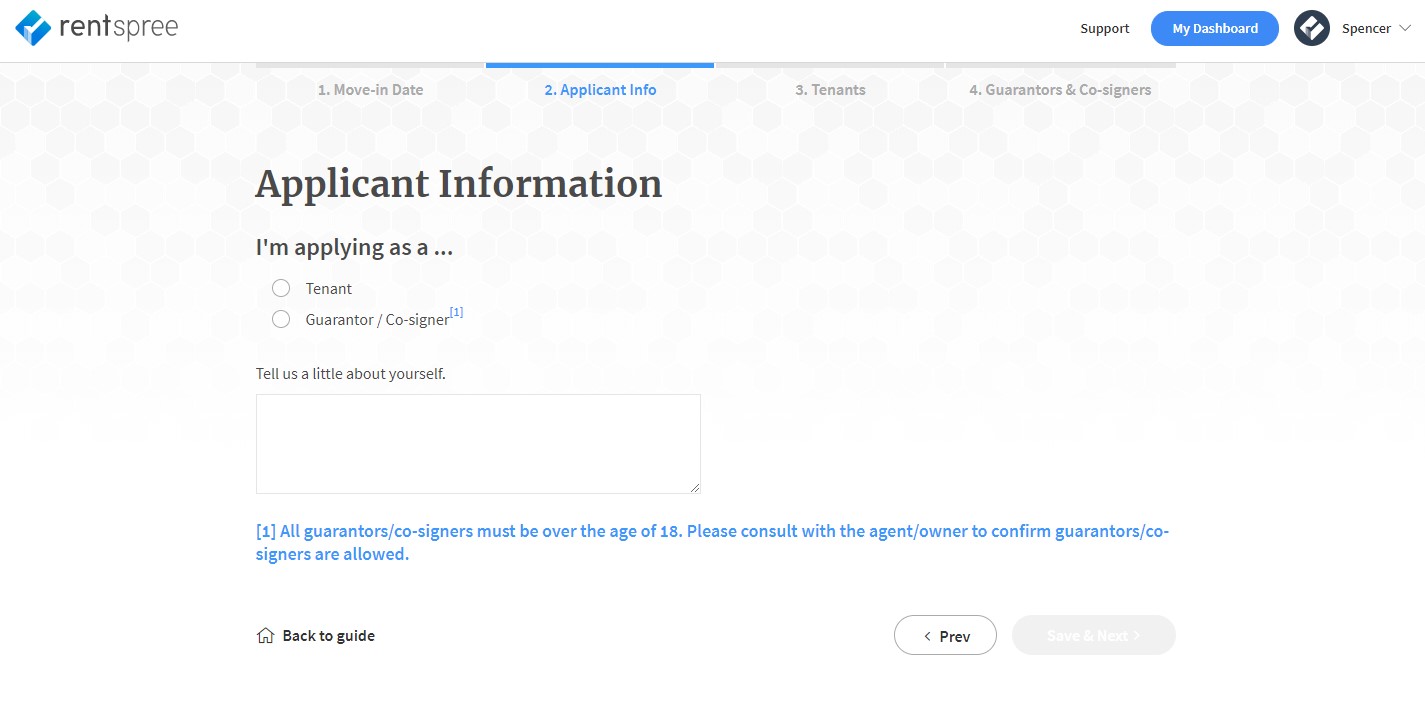Expand the Spencer account dropdown chevron
Screen dimensions: 1425x725
(1404, 29)
